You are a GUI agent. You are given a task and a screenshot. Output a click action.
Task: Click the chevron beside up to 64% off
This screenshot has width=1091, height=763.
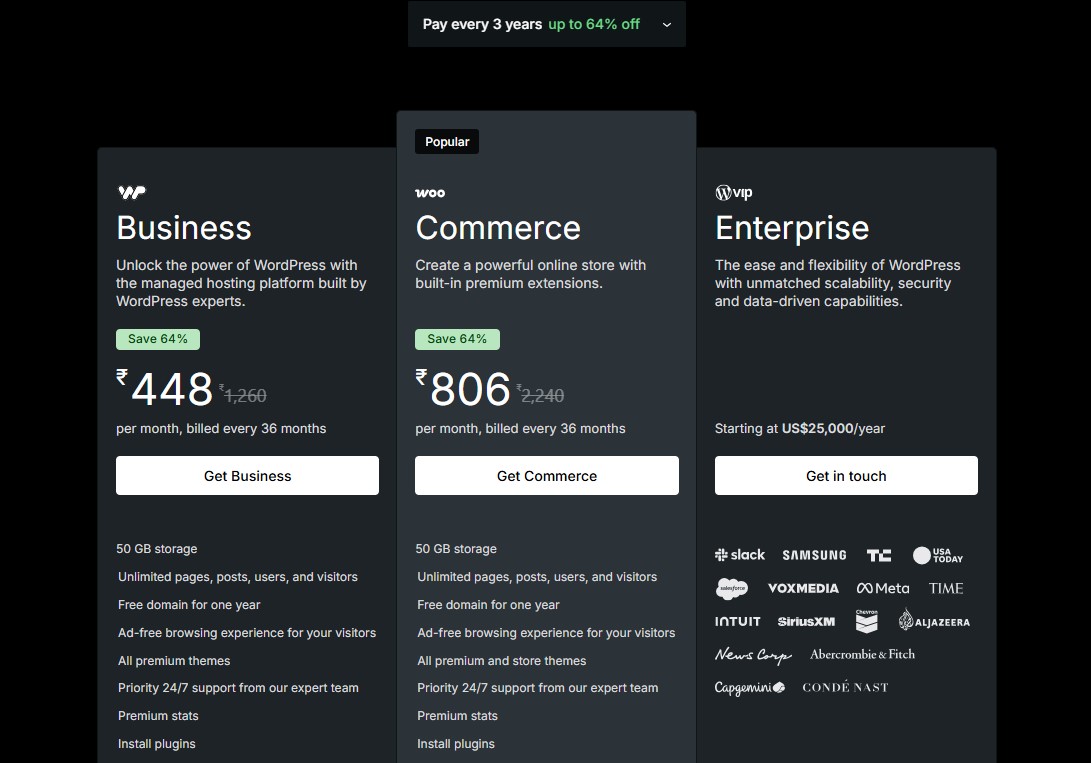[666, 24]
